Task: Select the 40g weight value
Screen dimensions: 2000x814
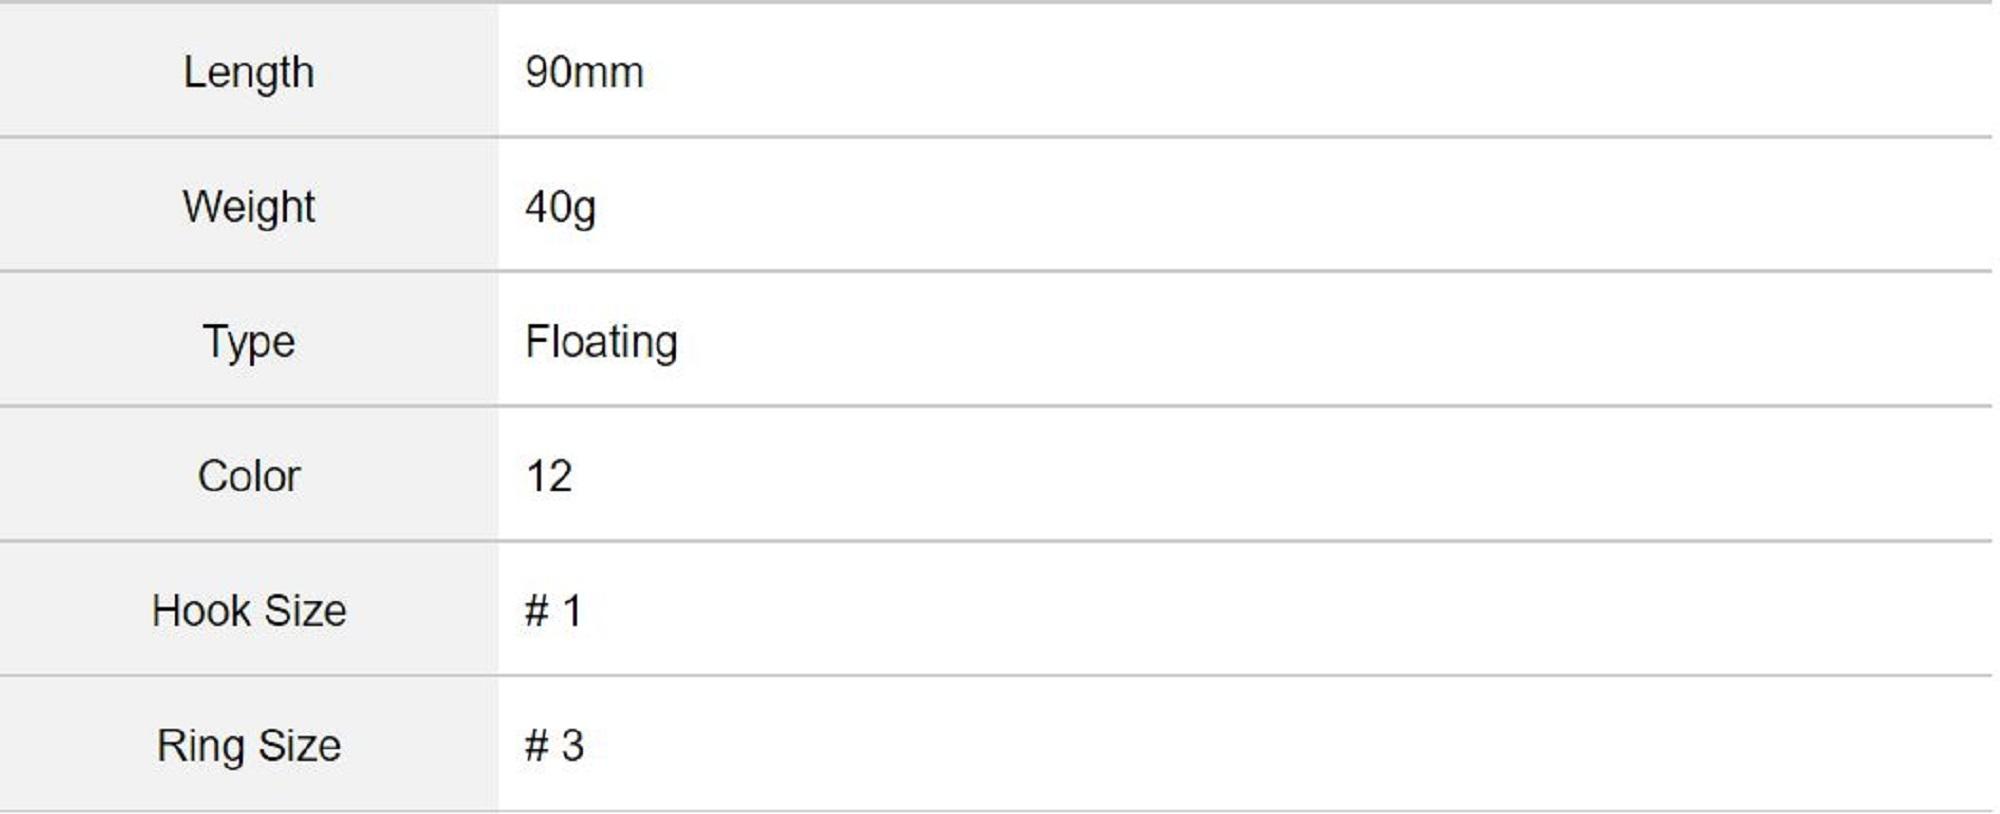Action: tap(560, 207)
